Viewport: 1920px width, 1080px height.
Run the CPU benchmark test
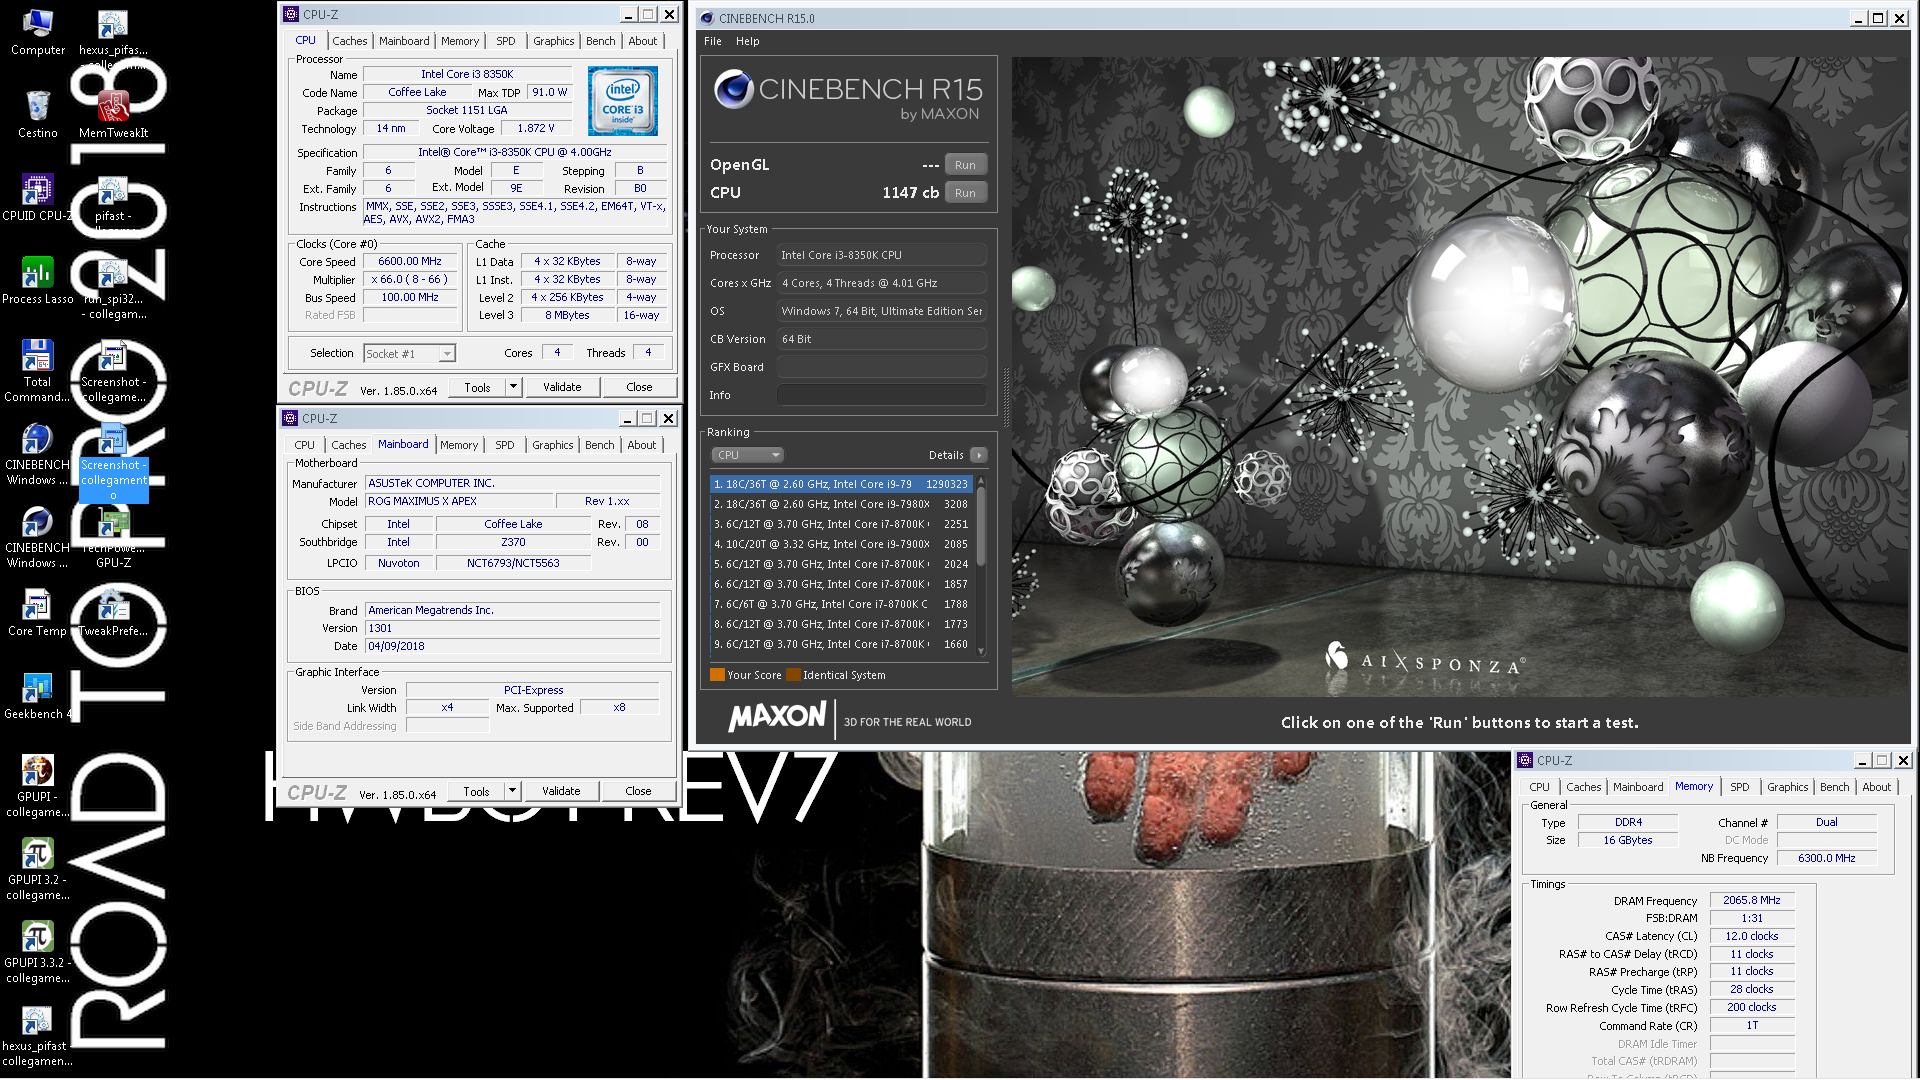pos(965,193)
